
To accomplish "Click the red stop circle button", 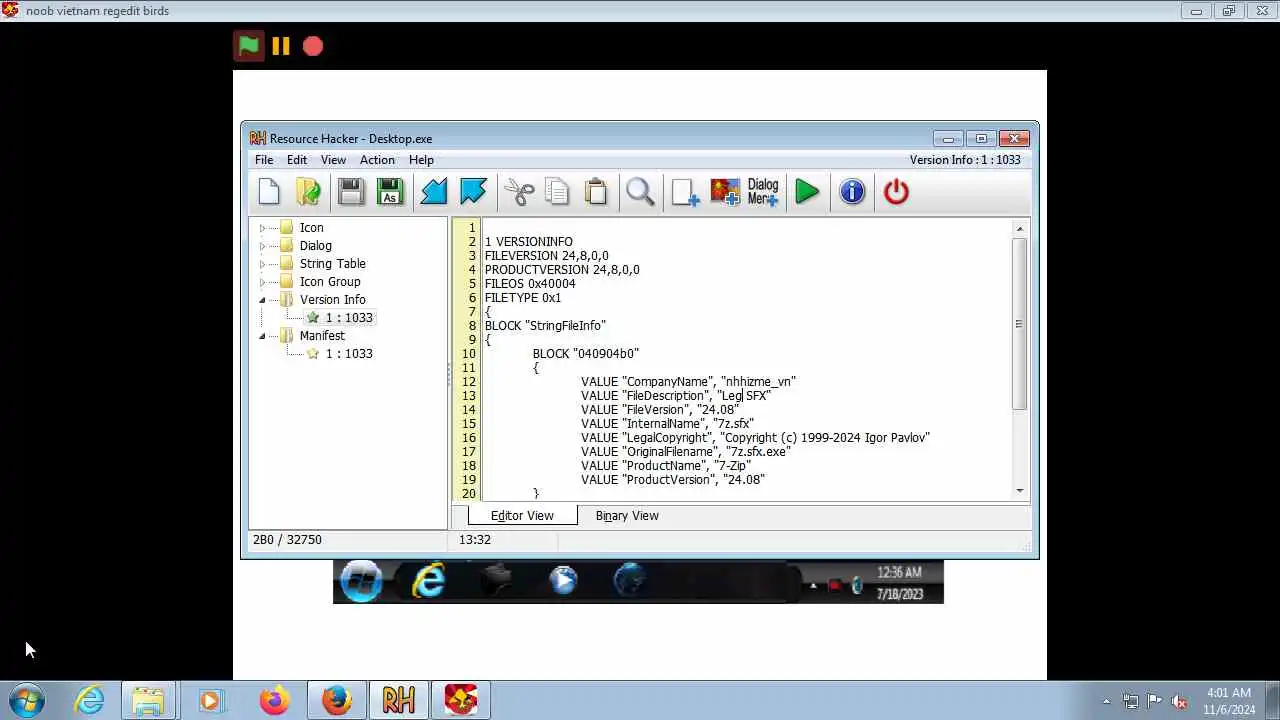I will click(313, 46).
